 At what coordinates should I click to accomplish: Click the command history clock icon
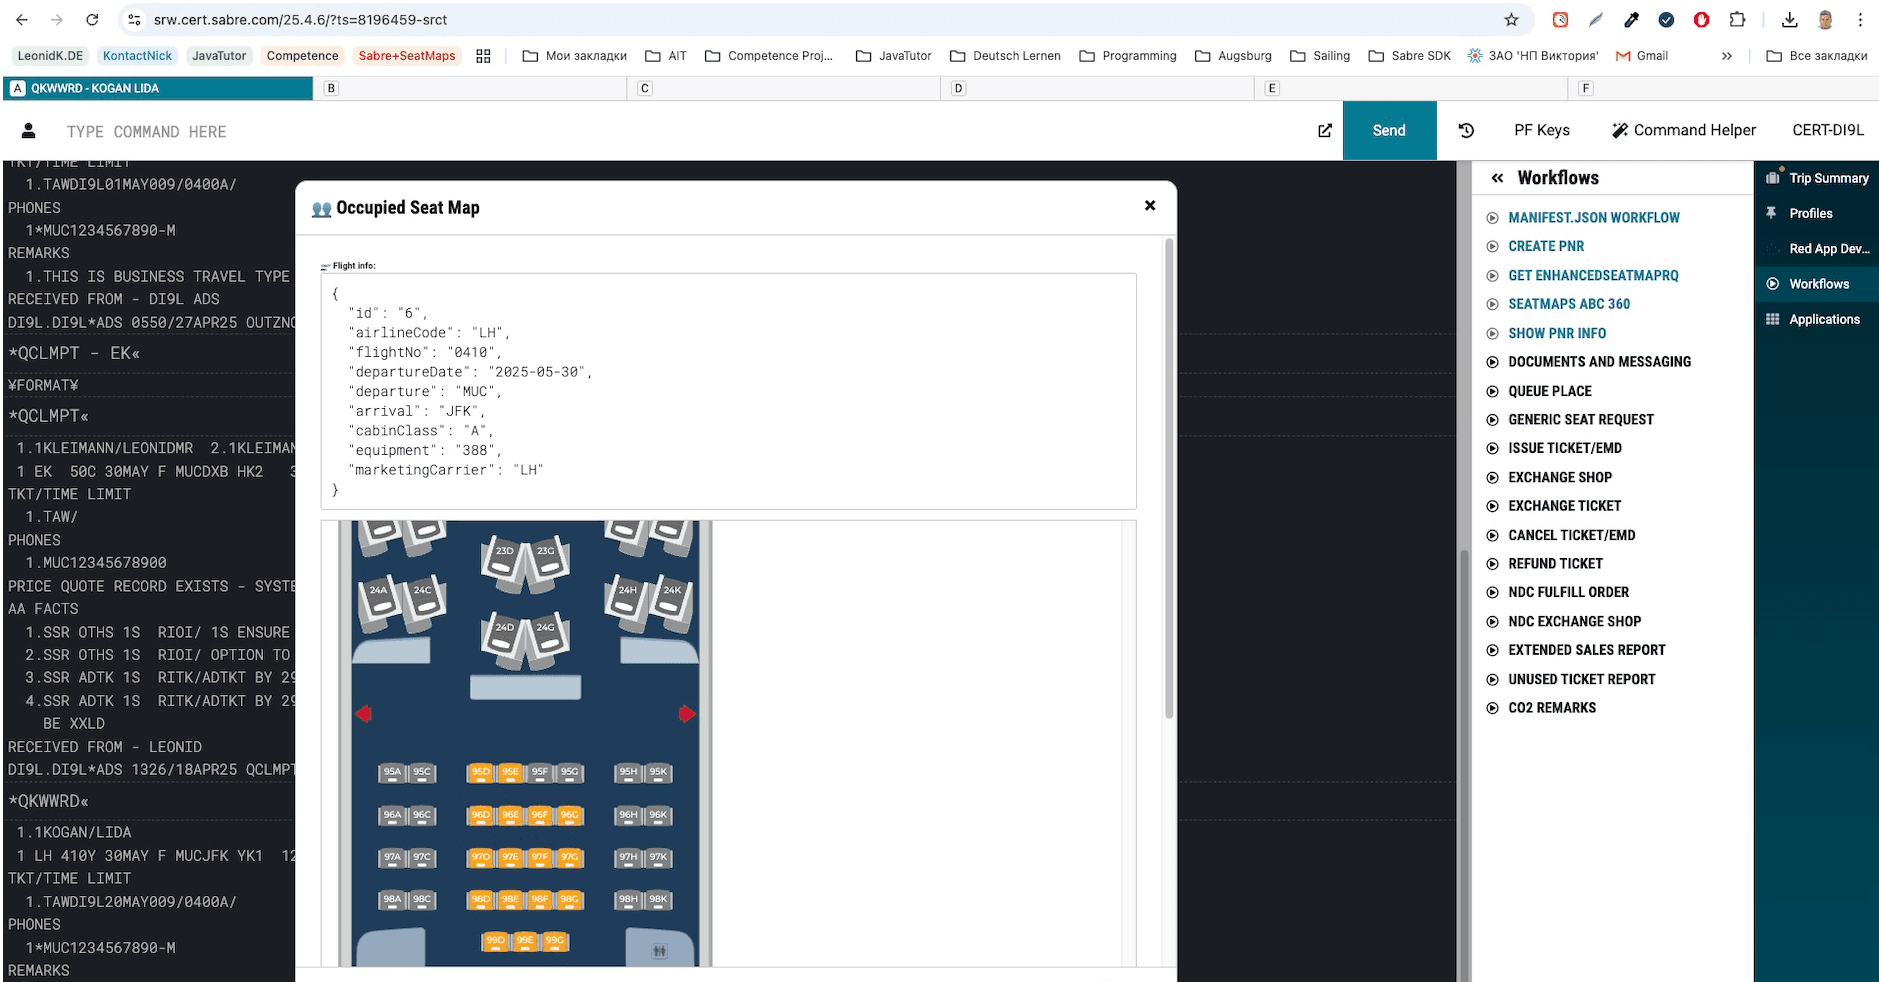1466,130
